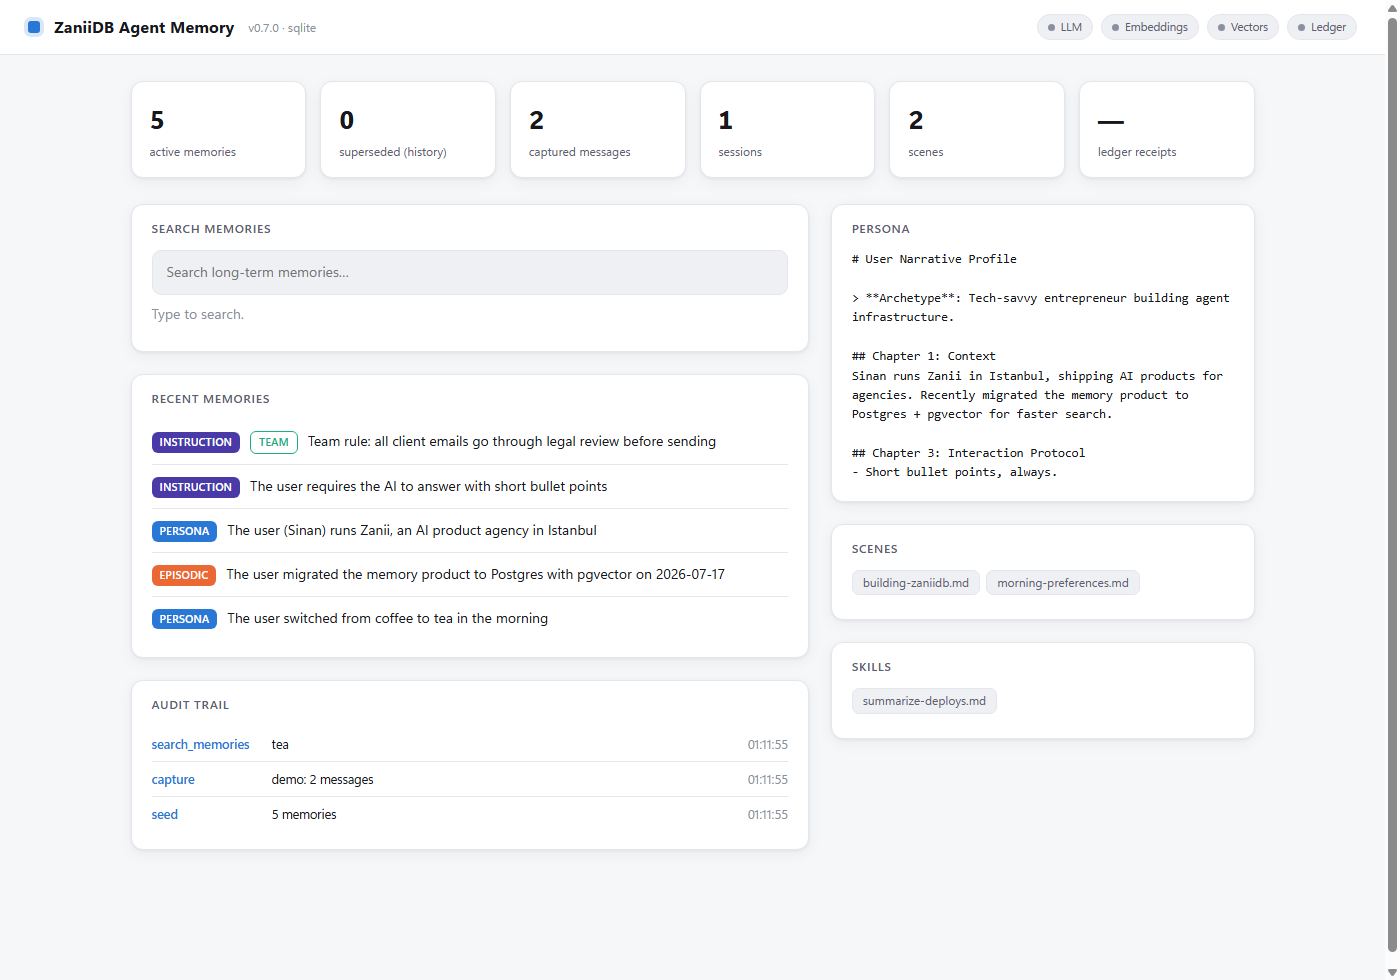Image resolution: width=1400 pixels, height=980 pixels.
Task: Click the Chapter 1: Context heading
Action: pyautogui.click(x=924, y=356)
